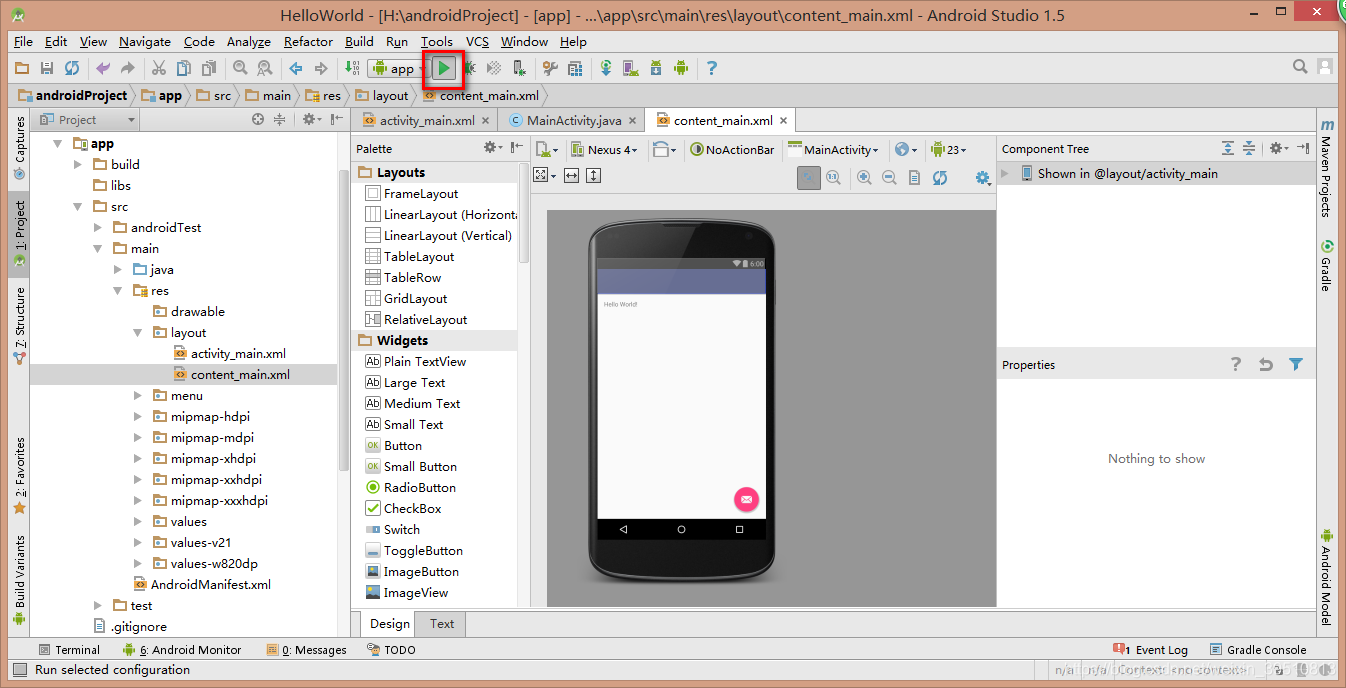
Task: Zoom in on the design preview
Action: 864,177
